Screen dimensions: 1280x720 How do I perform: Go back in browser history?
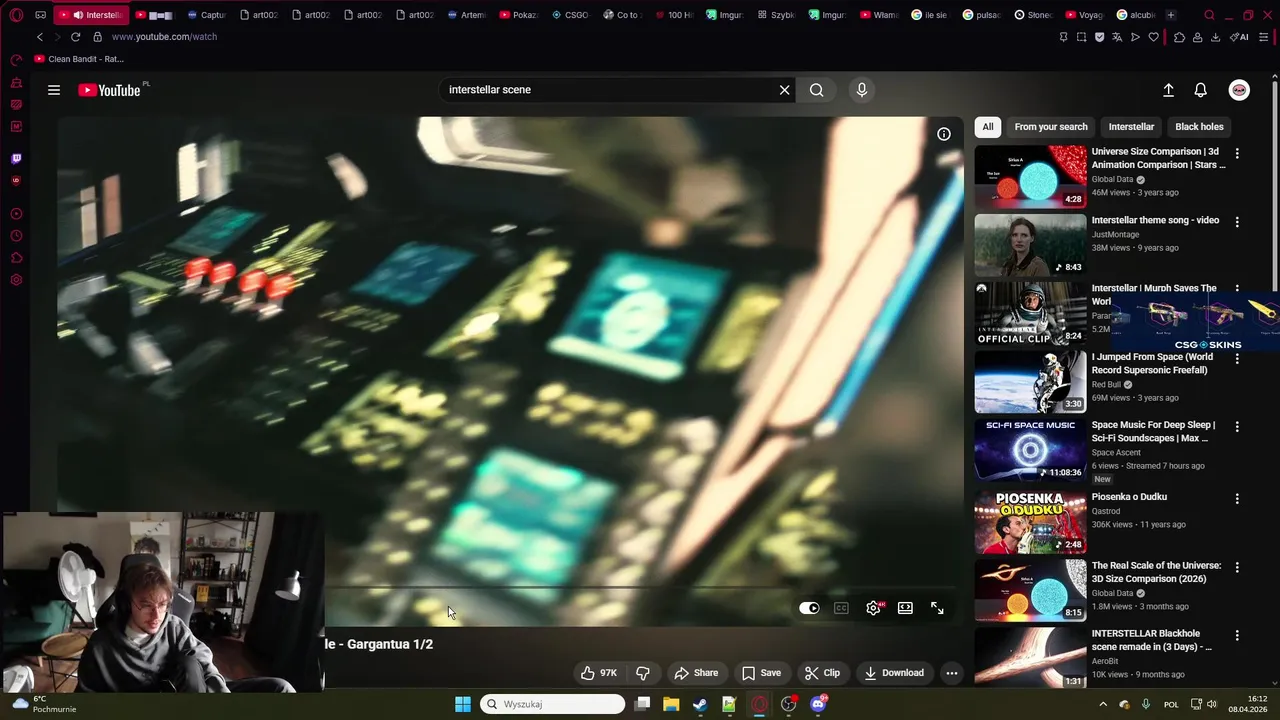40,37
